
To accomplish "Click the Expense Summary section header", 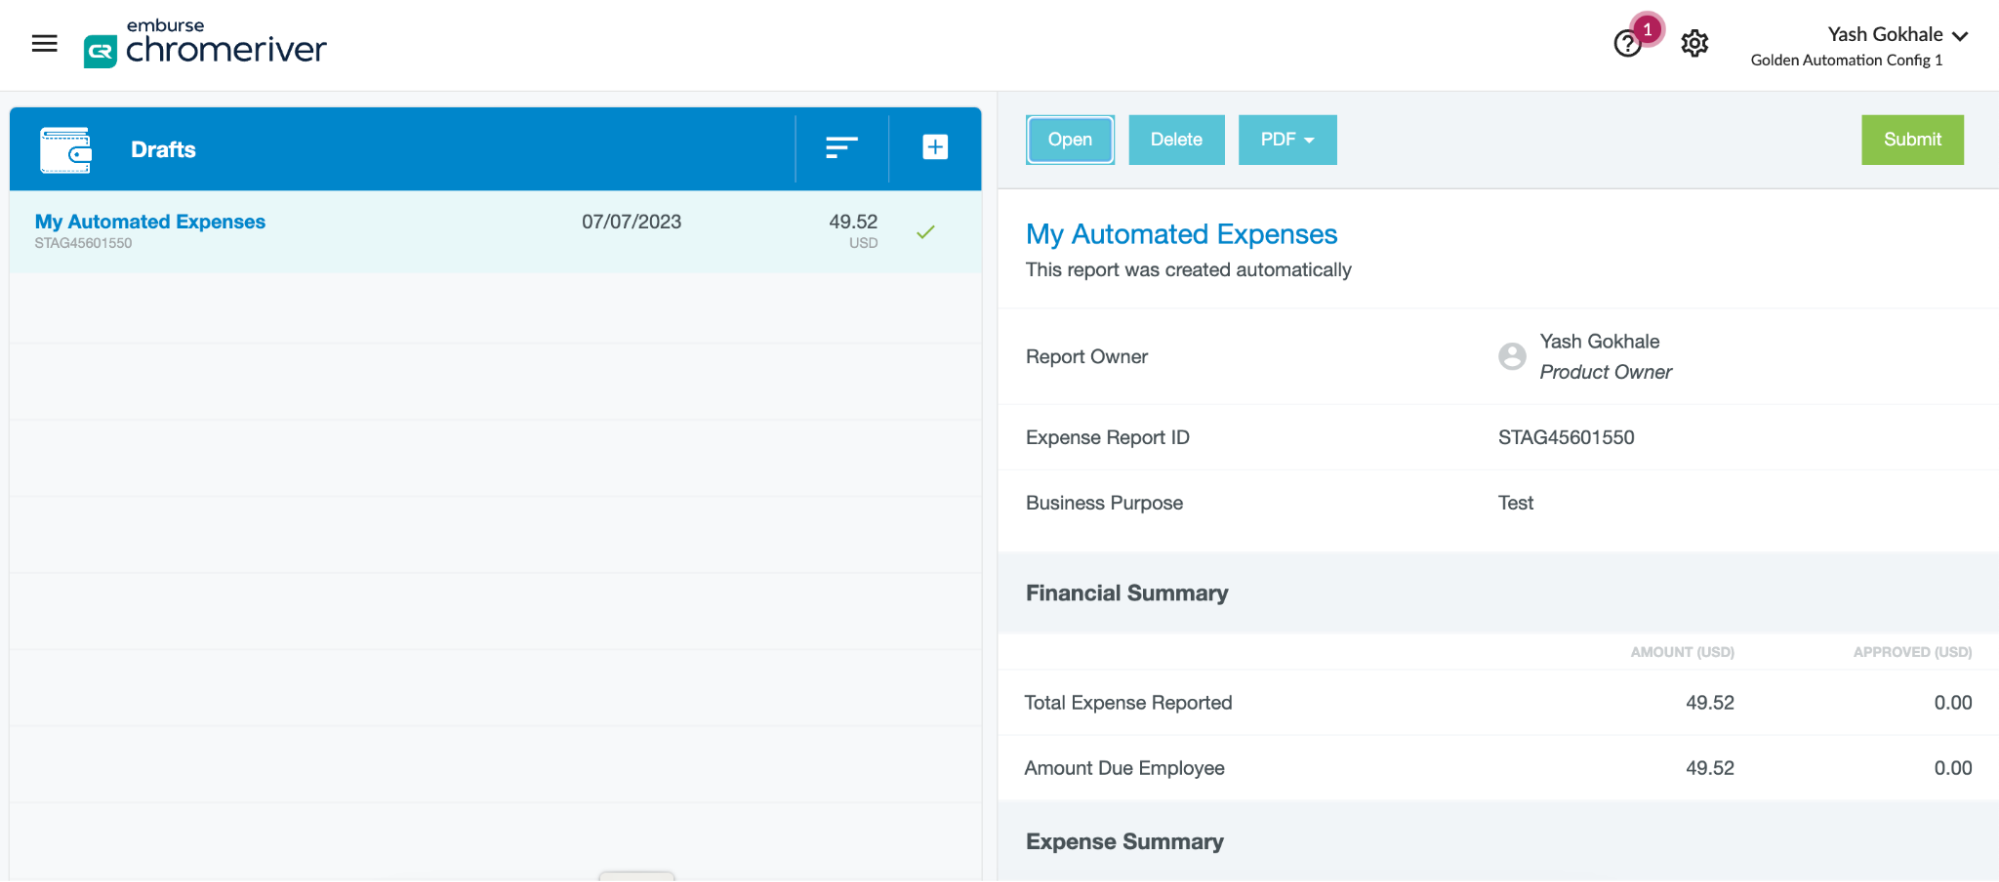I will coord(1124,842).
